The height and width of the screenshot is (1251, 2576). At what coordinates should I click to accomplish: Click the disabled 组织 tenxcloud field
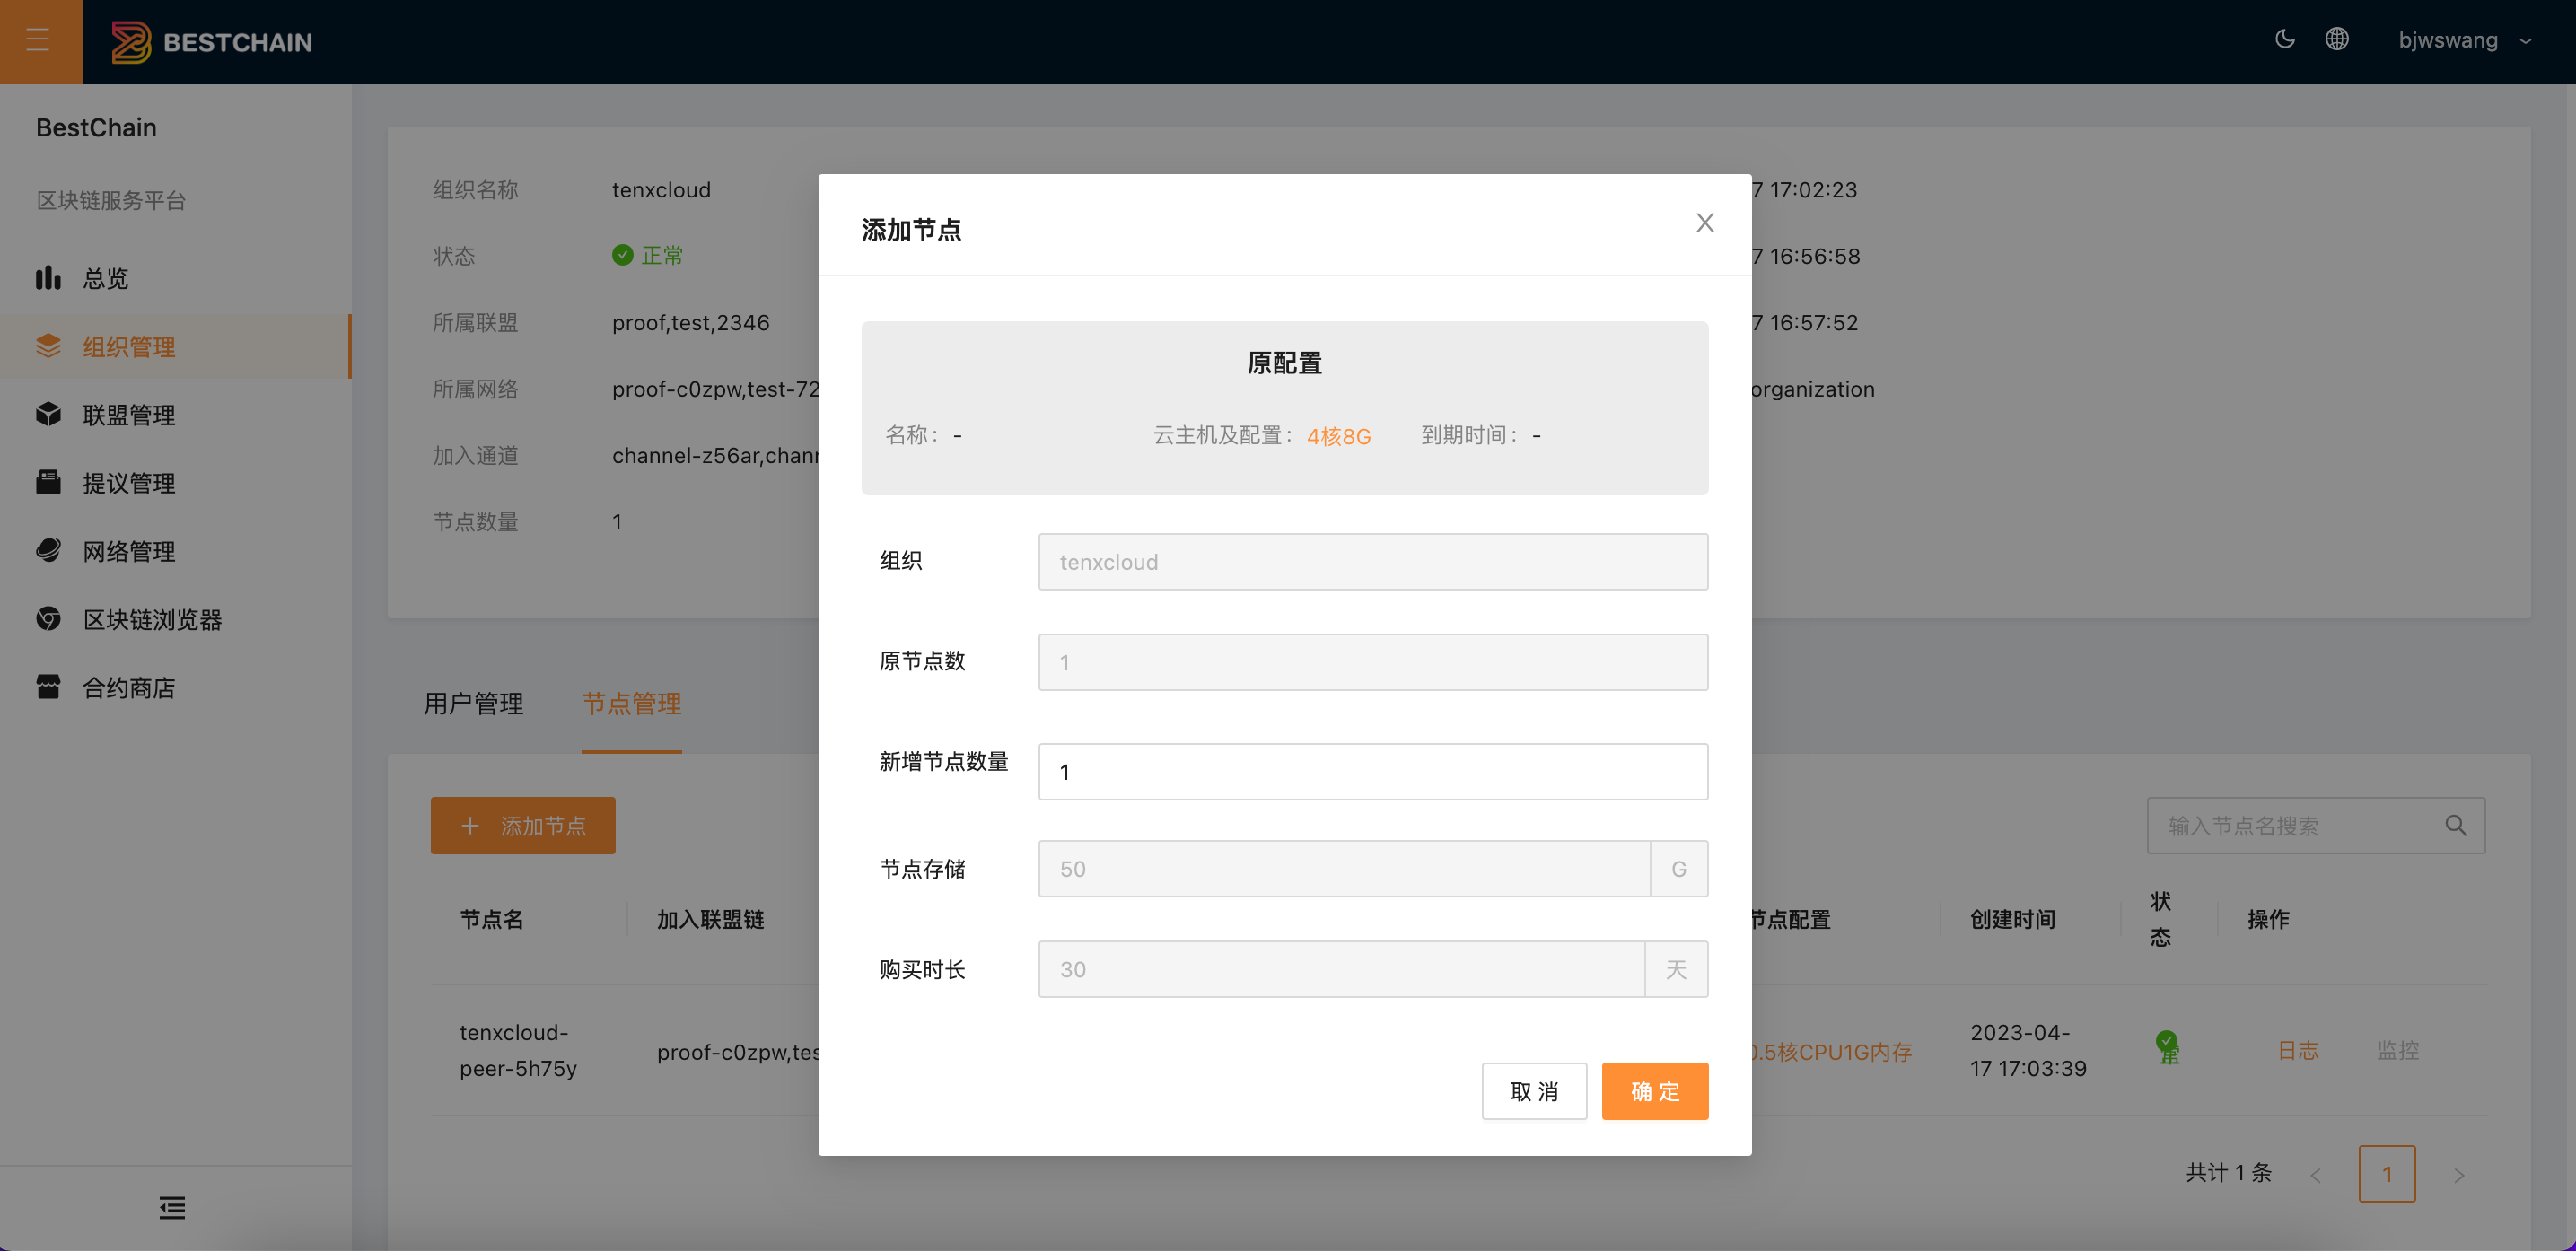(1372, 562)
